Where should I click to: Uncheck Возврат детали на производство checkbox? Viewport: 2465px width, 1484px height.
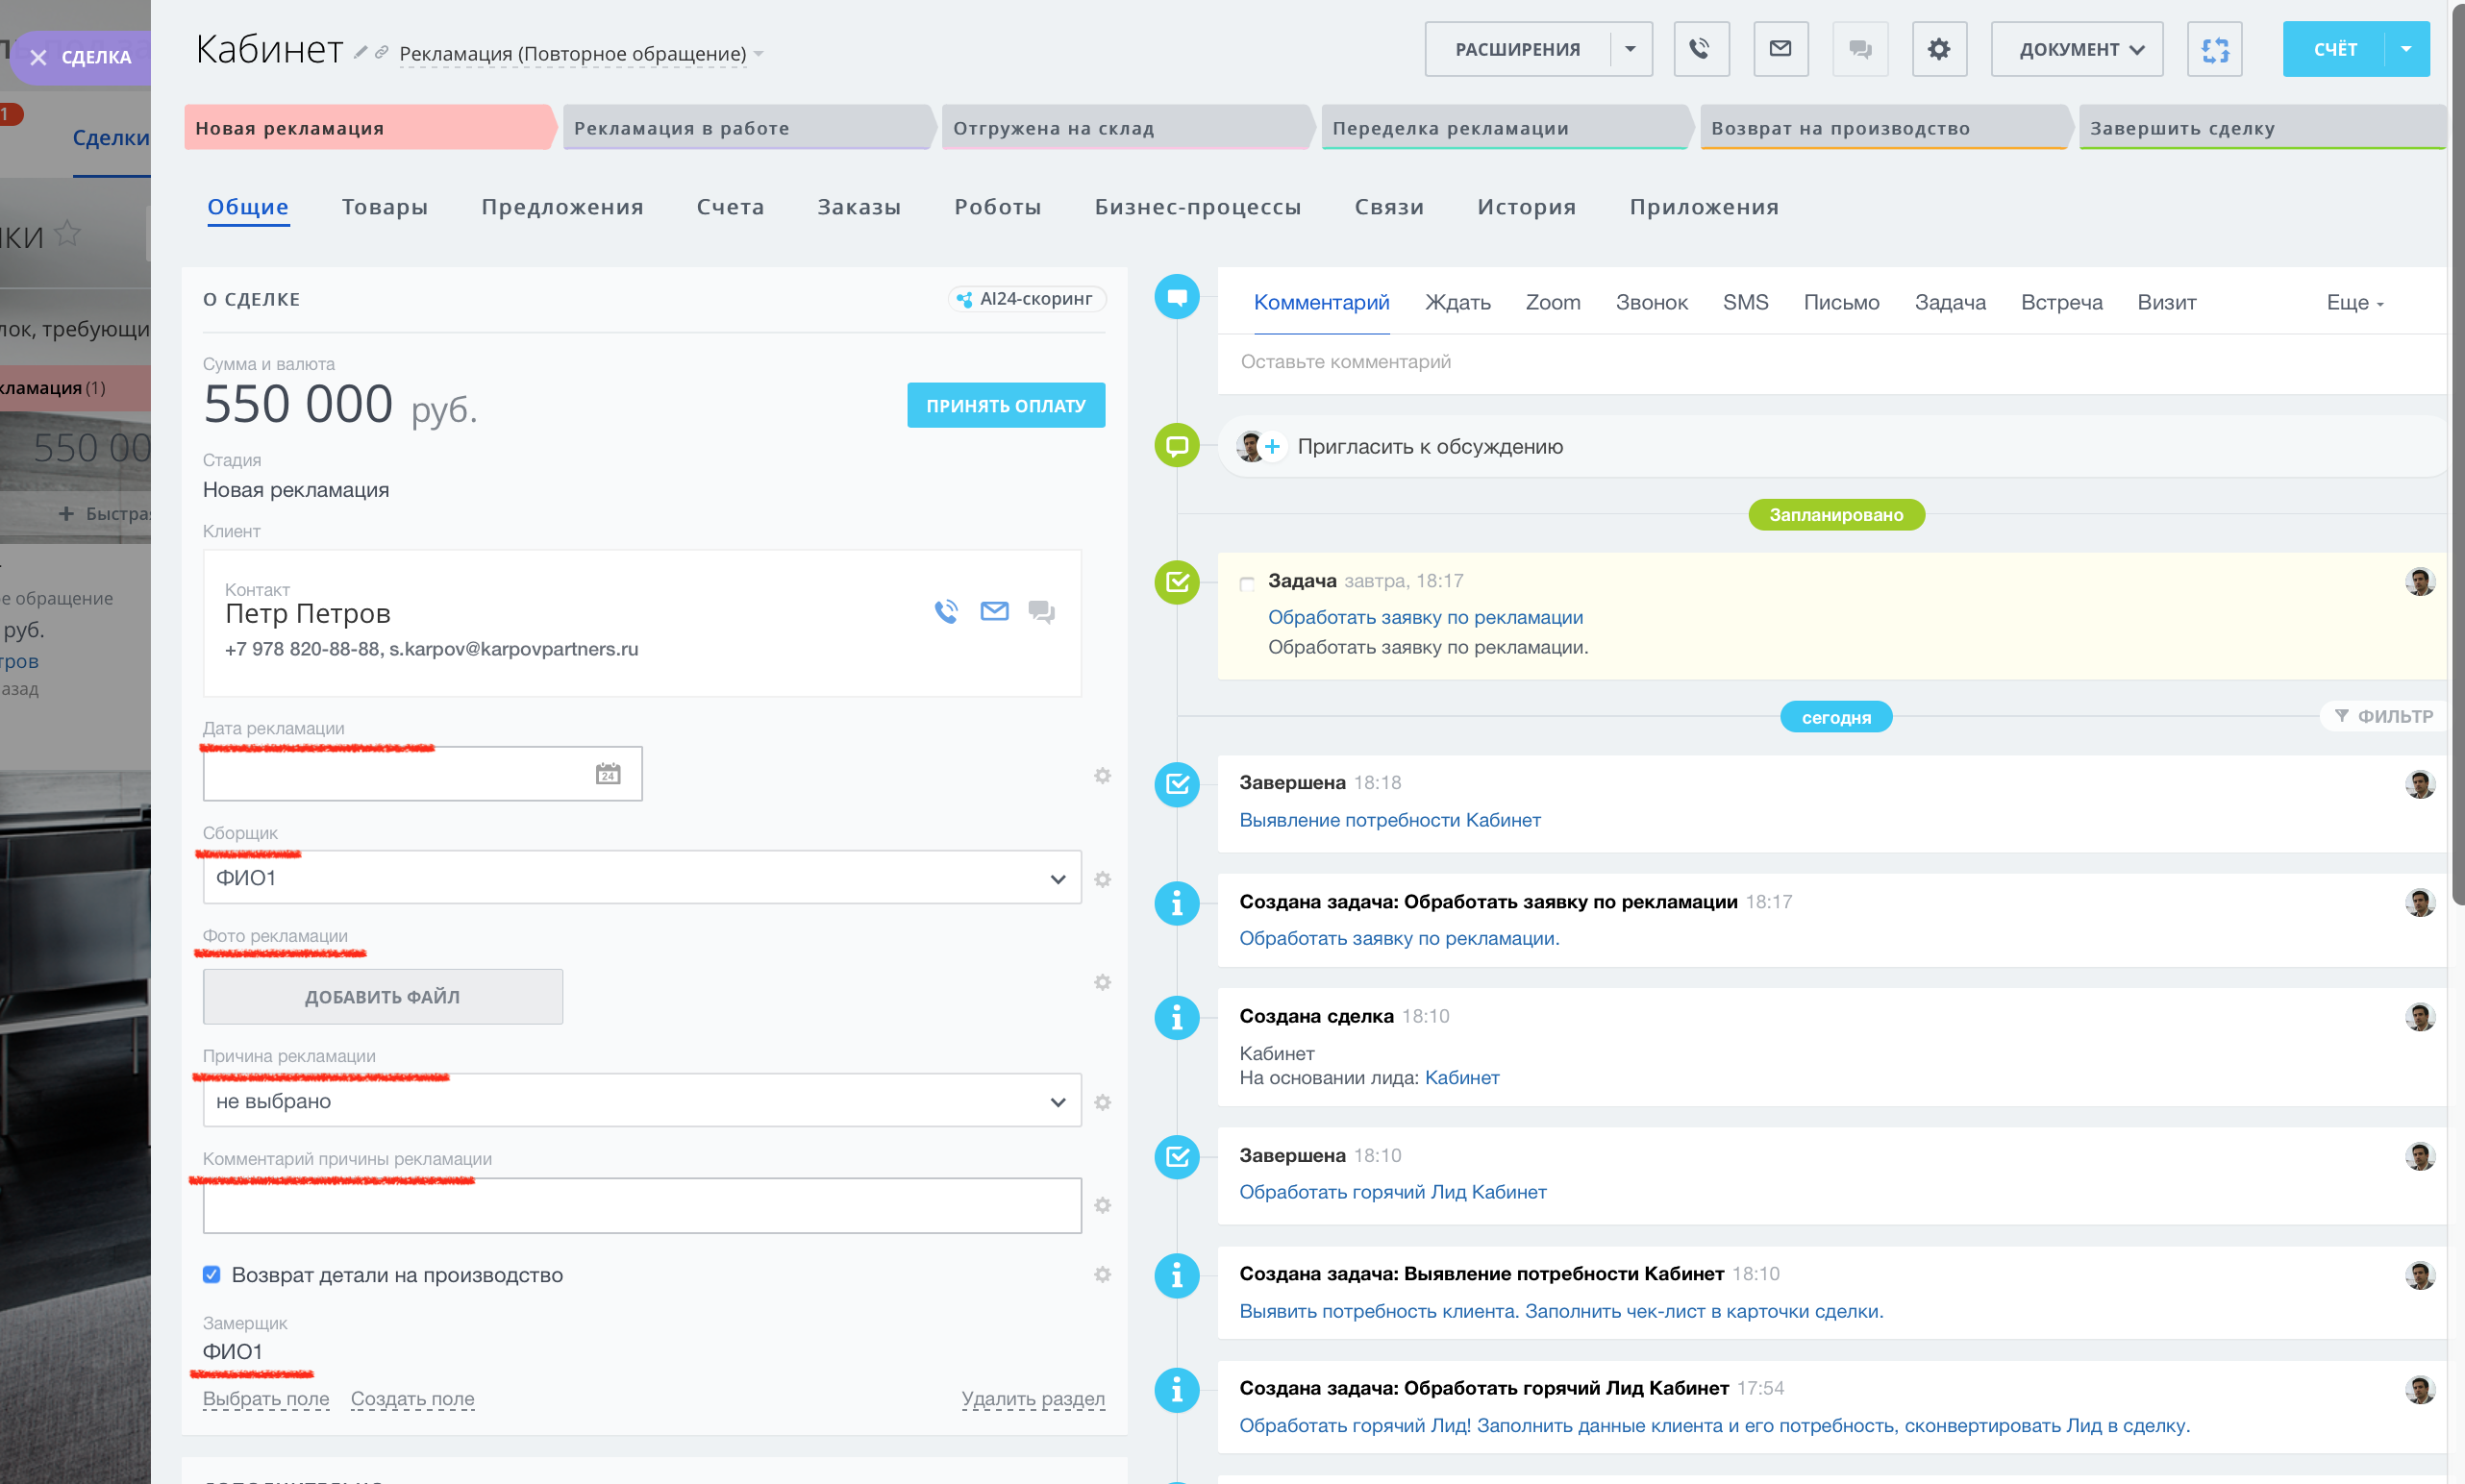212,1274
